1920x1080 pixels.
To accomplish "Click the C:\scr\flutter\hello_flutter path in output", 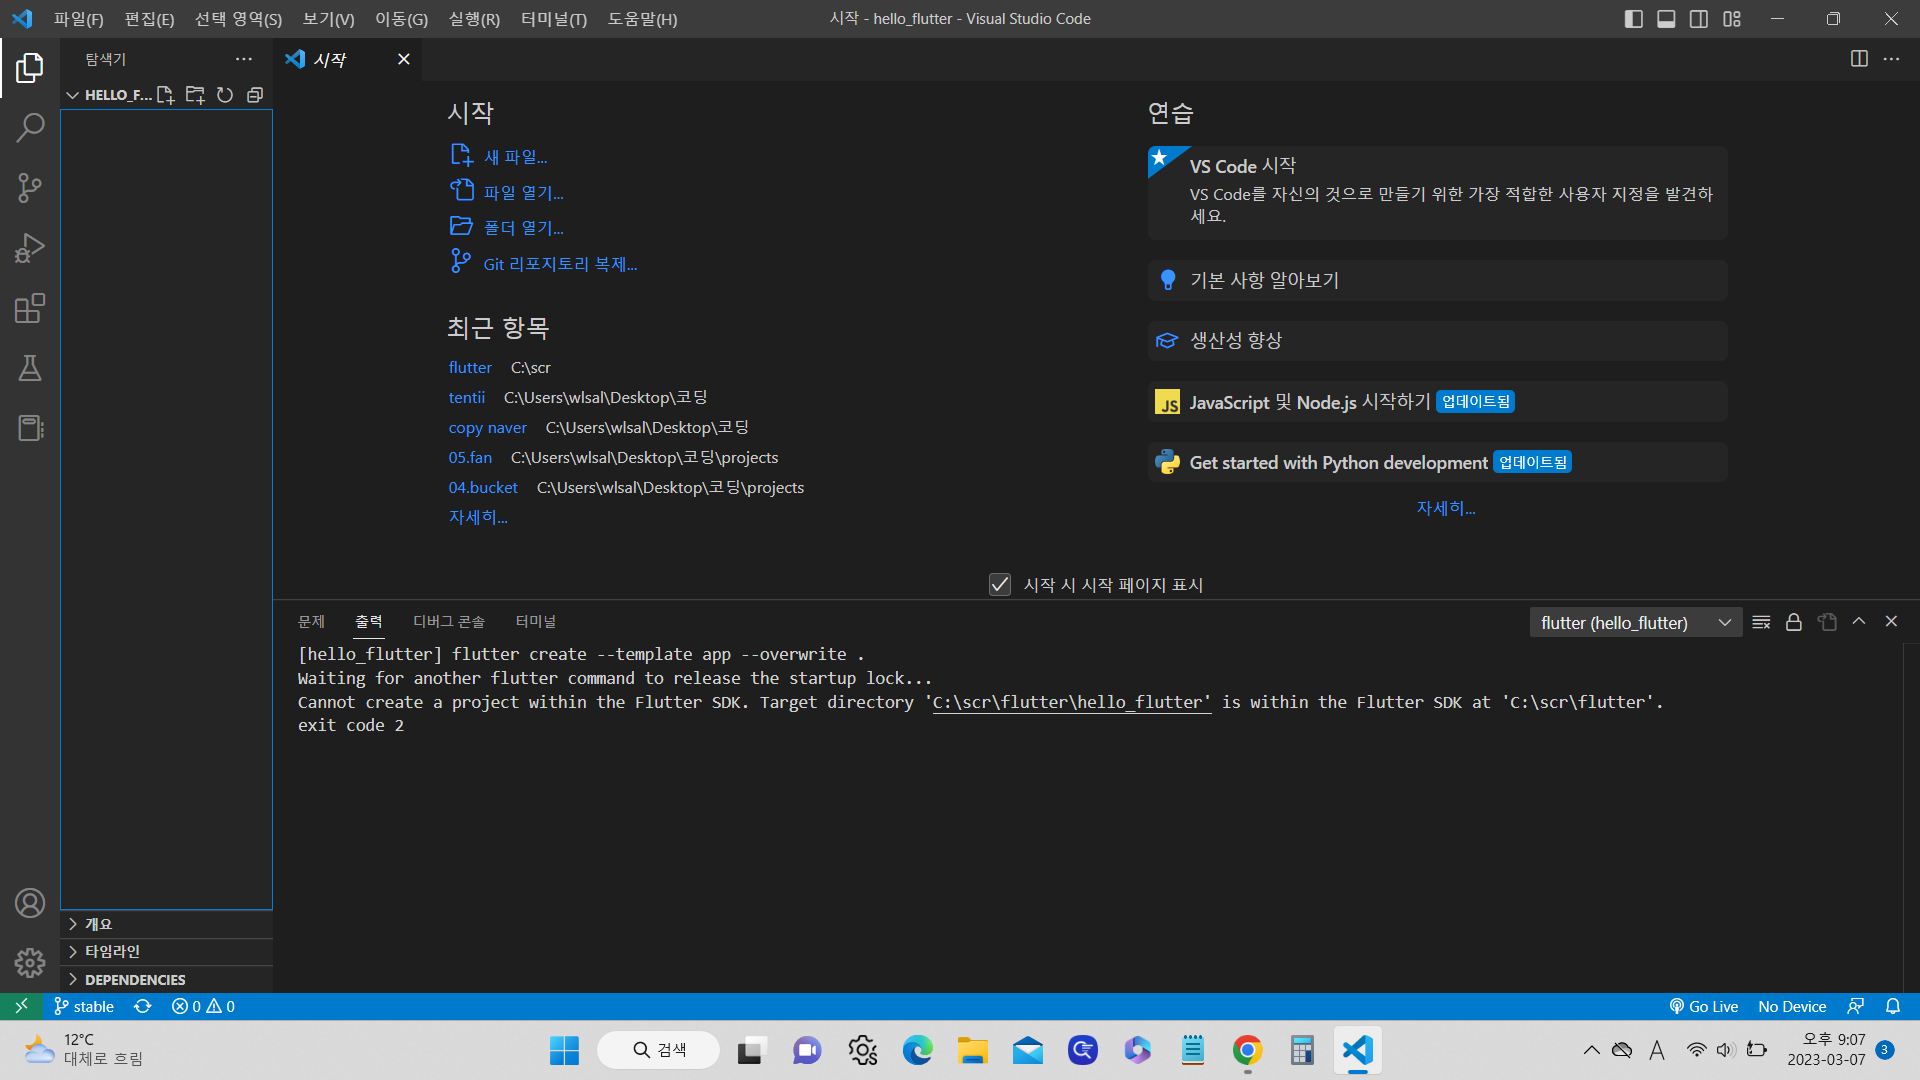I will pos(1072,702).
